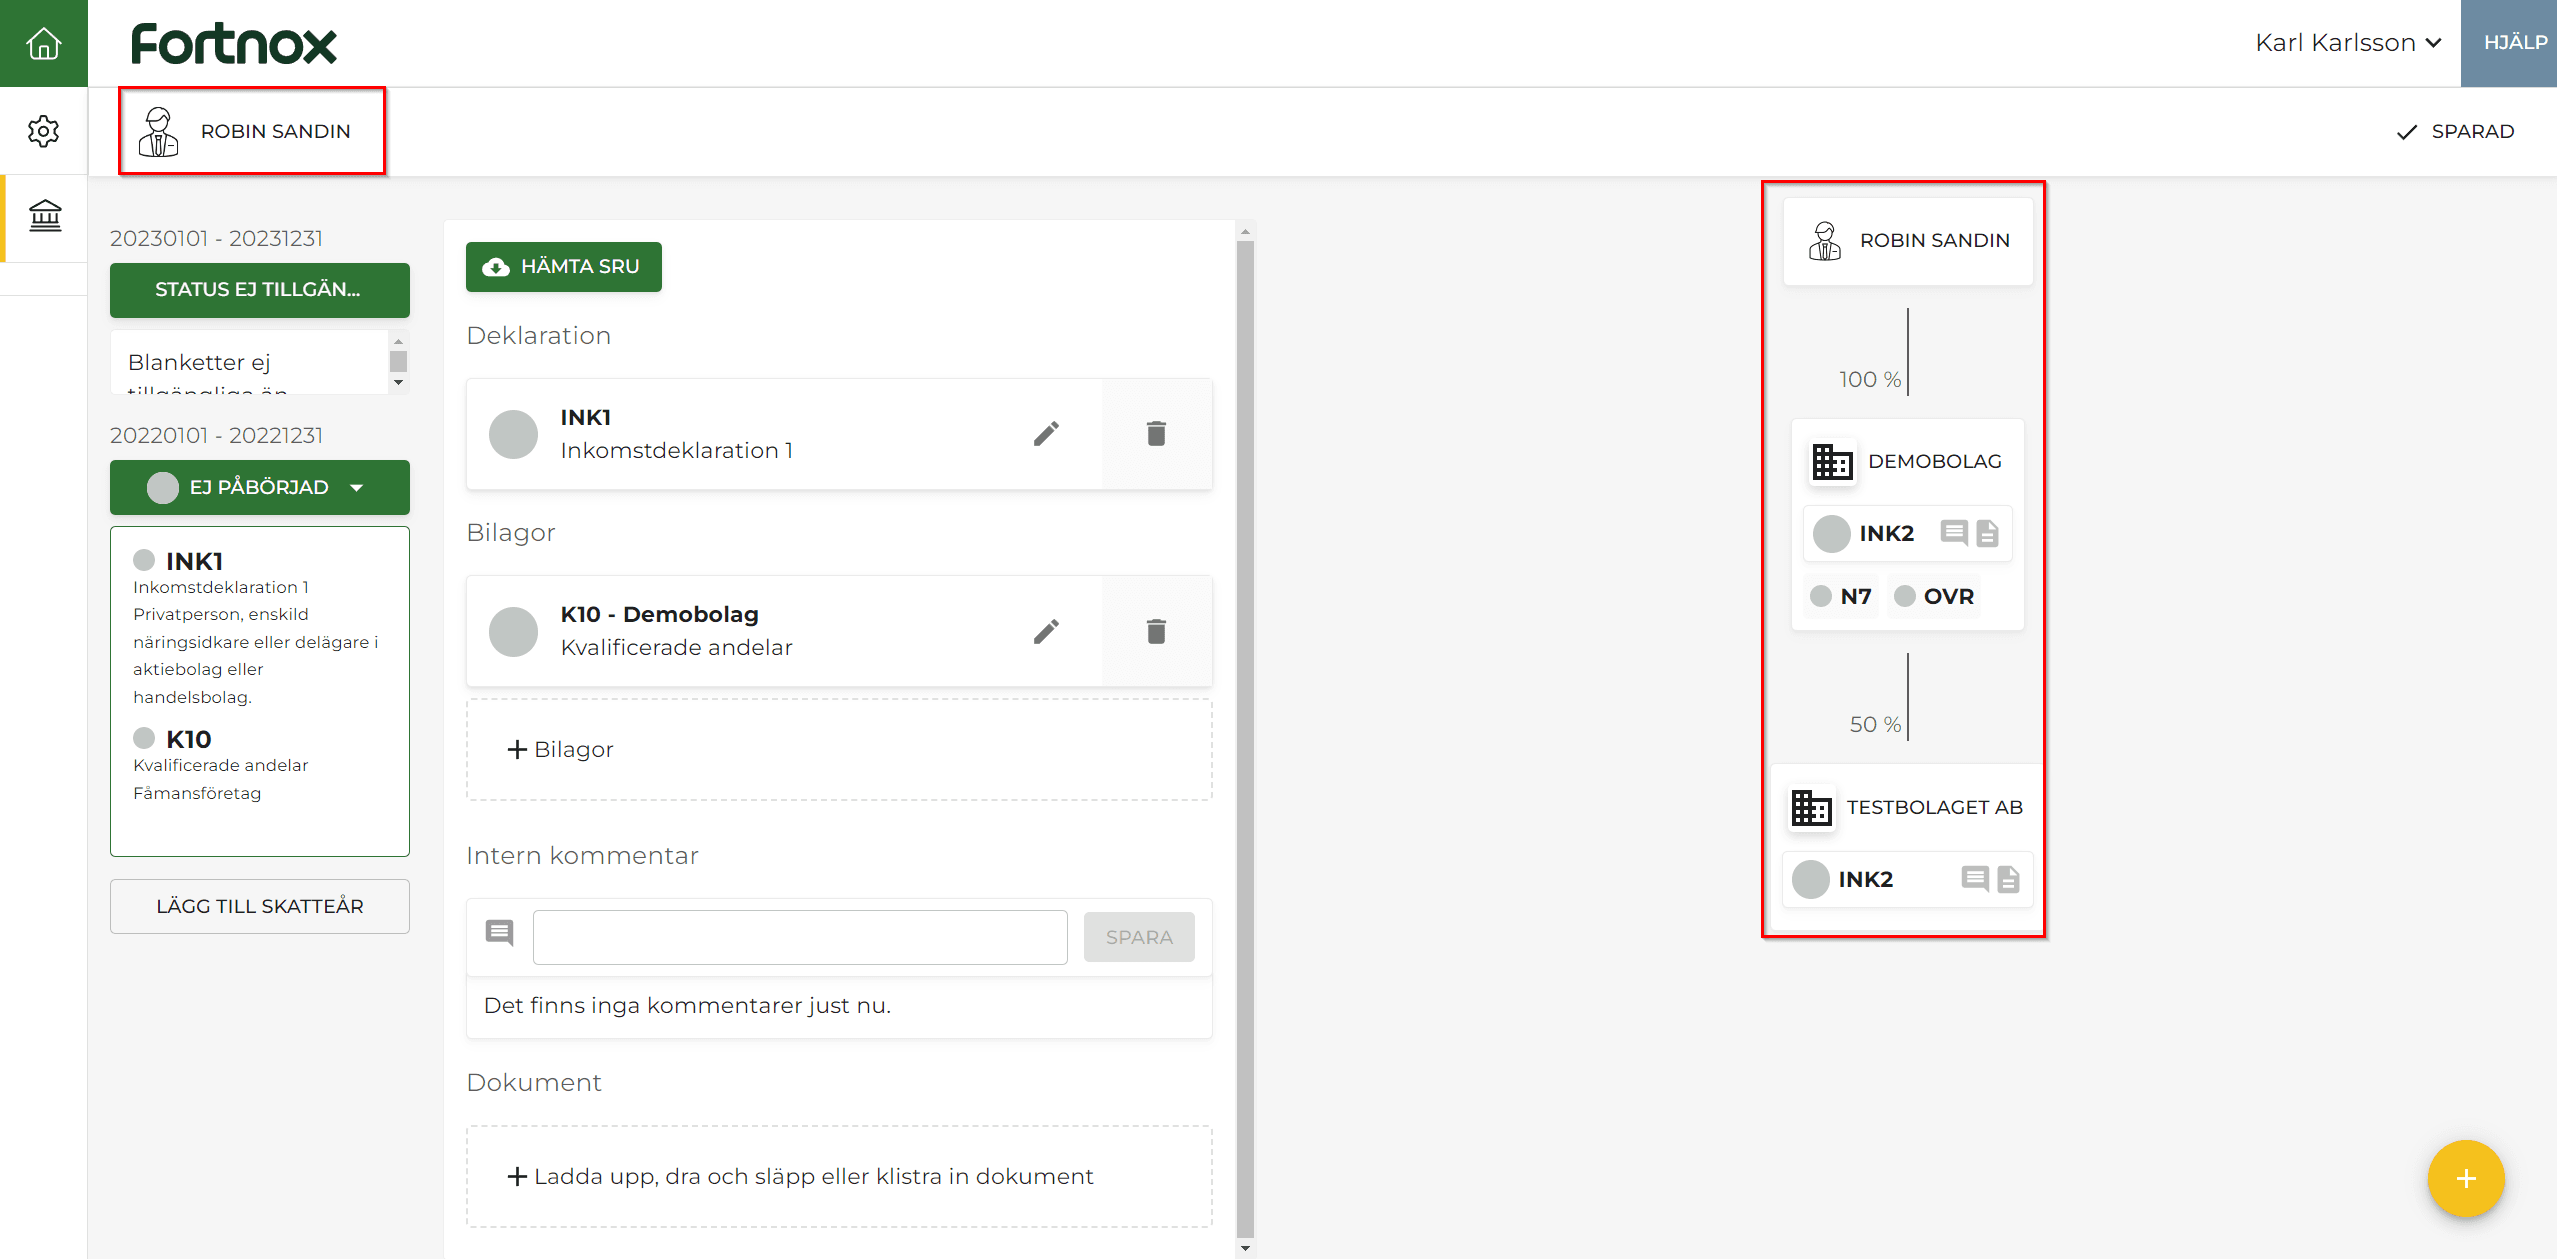Toggle OVR status dot under Demobolag
Screen dimensions: 2557x1259
(1905, 596)
